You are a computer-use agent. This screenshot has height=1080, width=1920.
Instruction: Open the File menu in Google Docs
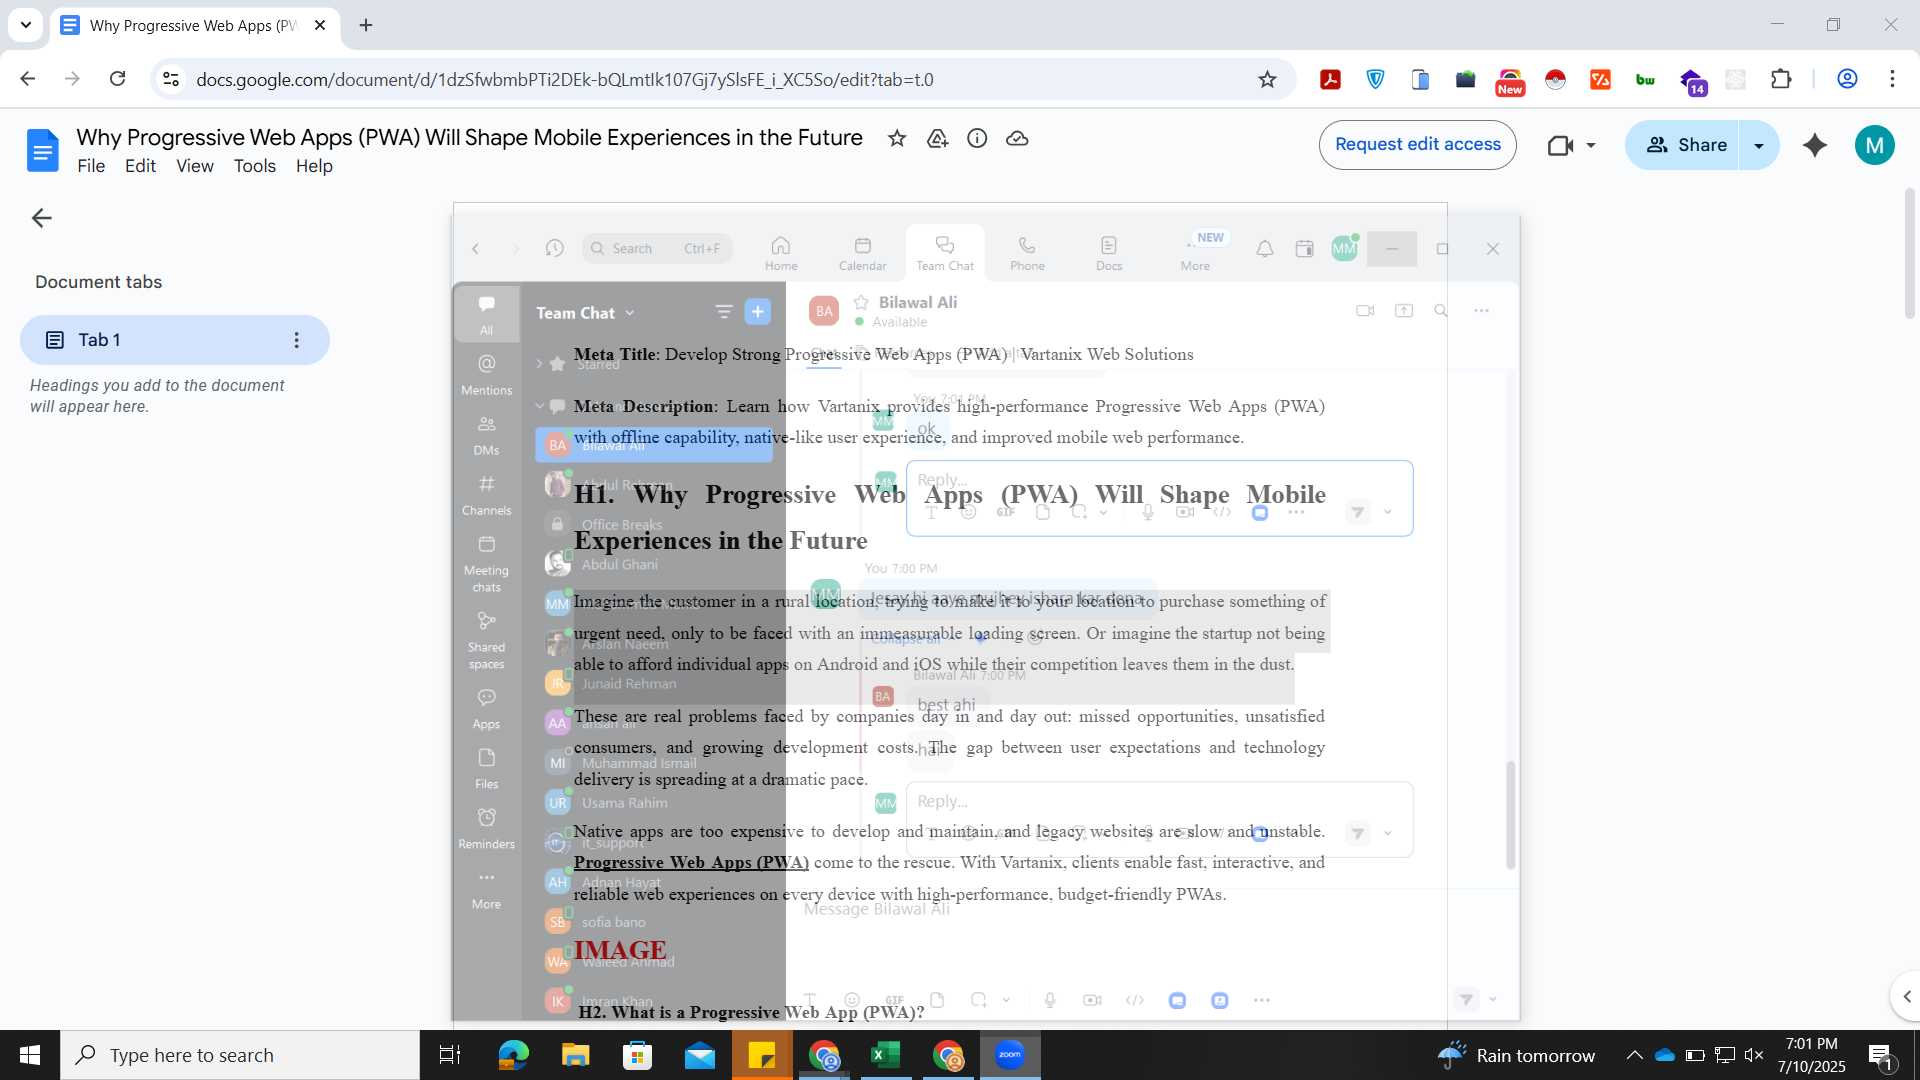(91, 166)
